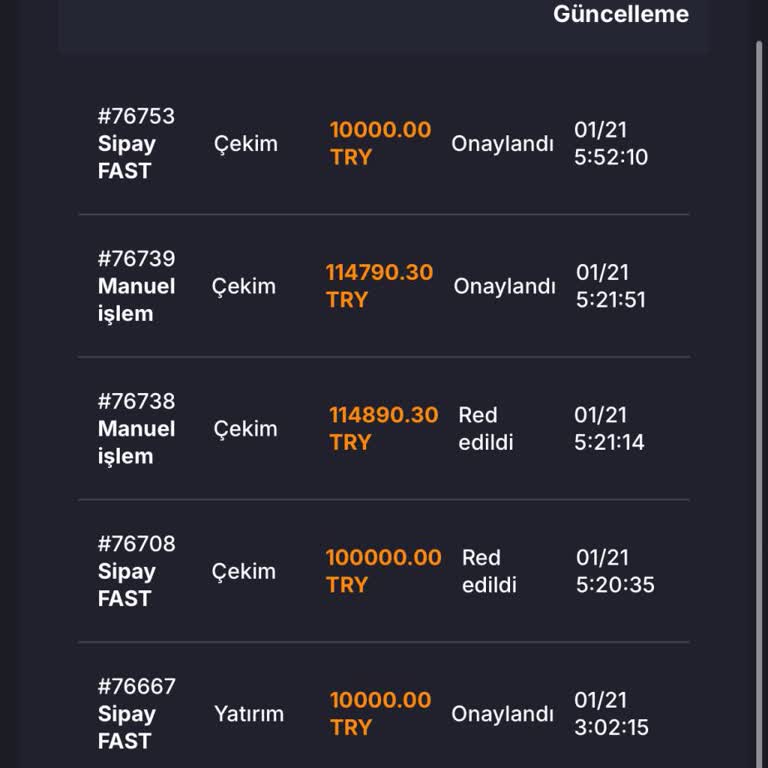Select the 100000.00 TRY amount
Viewport: 768px width, 768px height.
[x=383, y=571]
